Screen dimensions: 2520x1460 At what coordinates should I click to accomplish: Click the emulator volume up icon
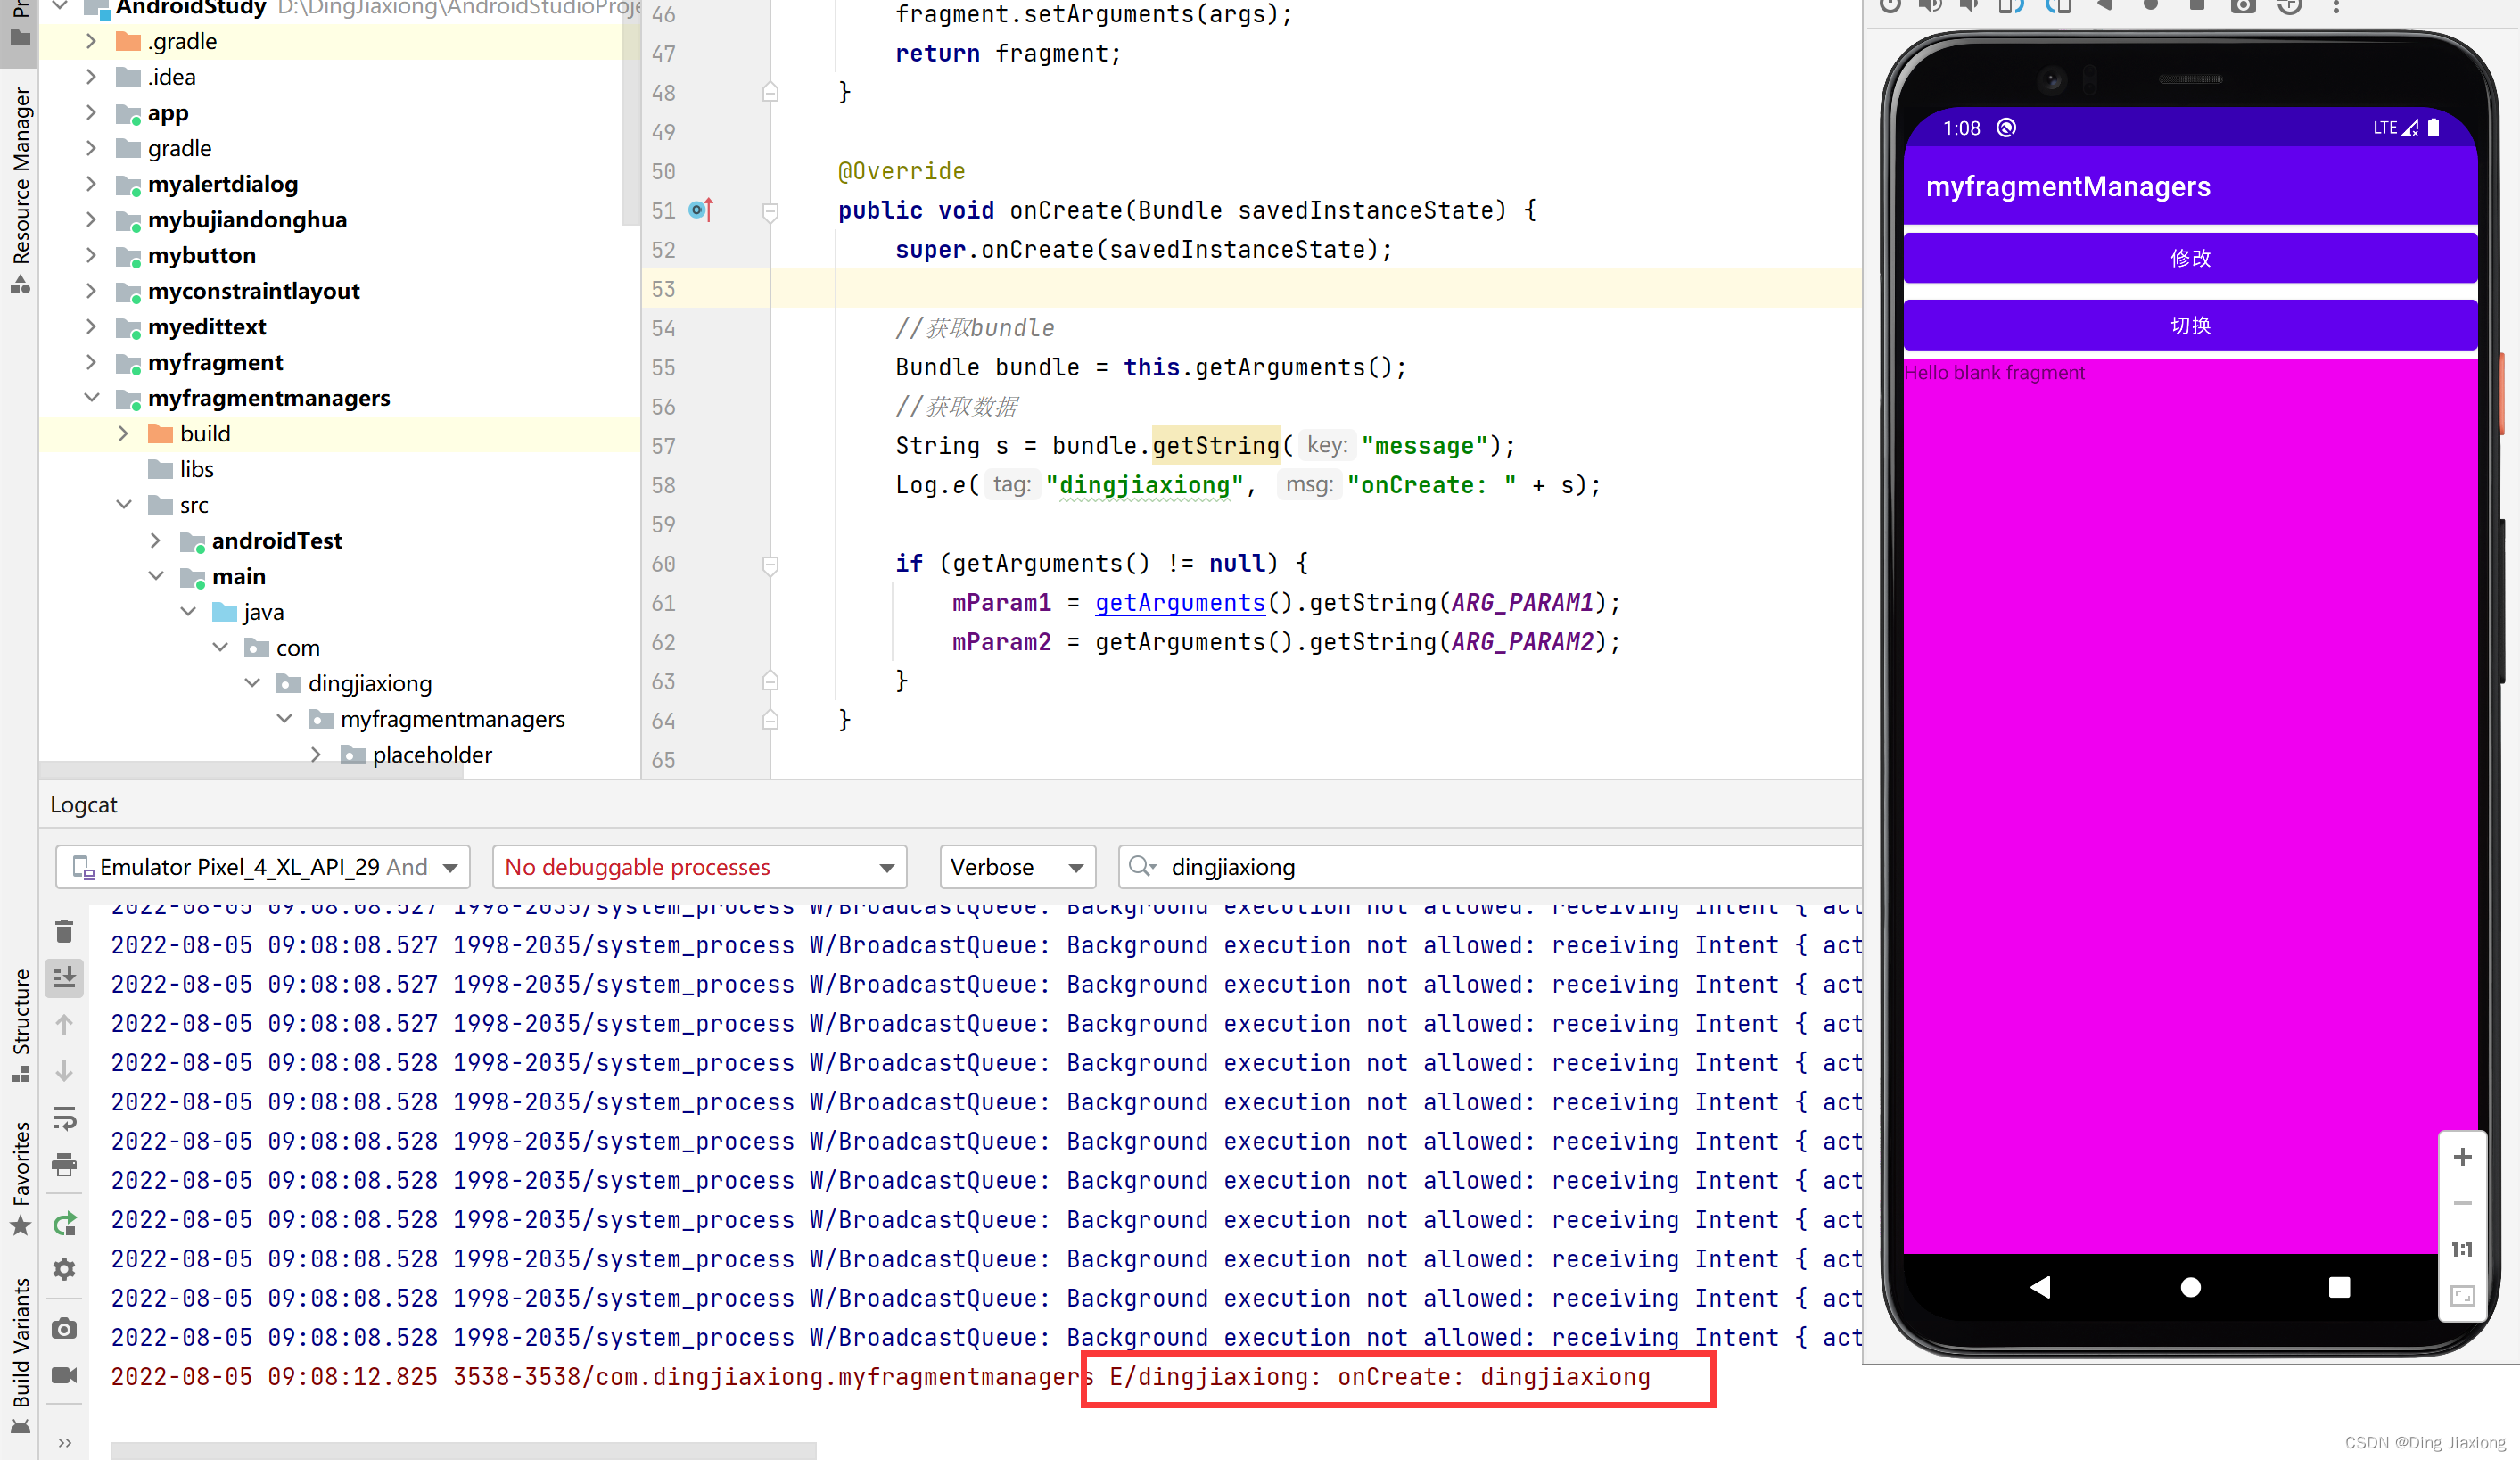click(1930, 5)
